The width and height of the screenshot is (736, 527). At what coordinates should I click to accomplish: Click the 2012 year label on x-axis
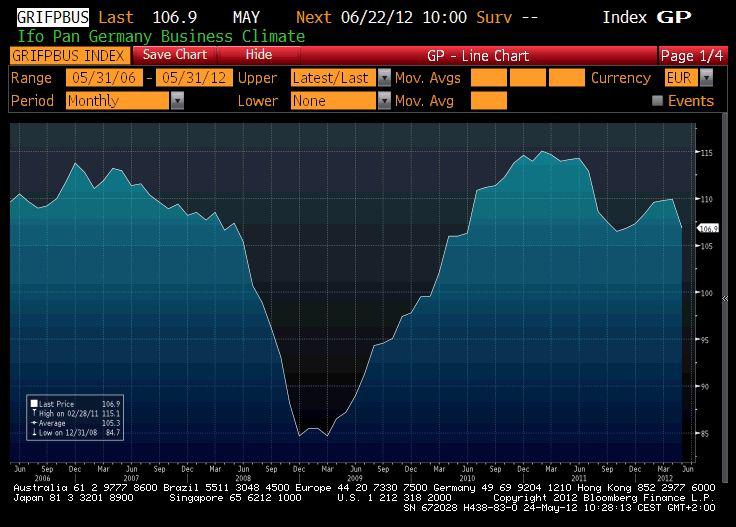coord(664,478)
